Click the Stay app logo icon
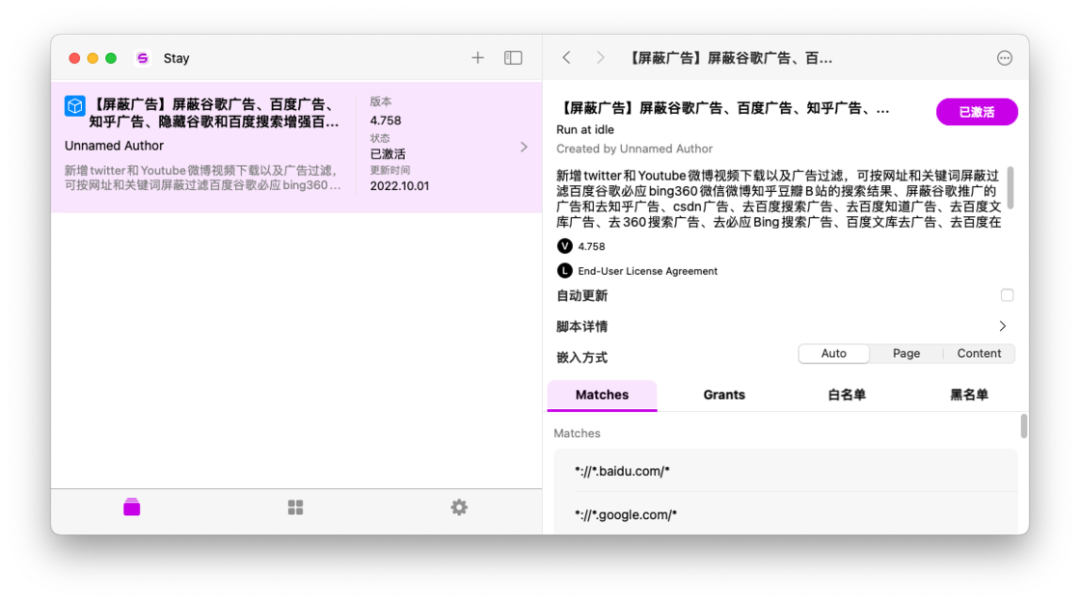The image size is (1080, 602). [143, 58]
